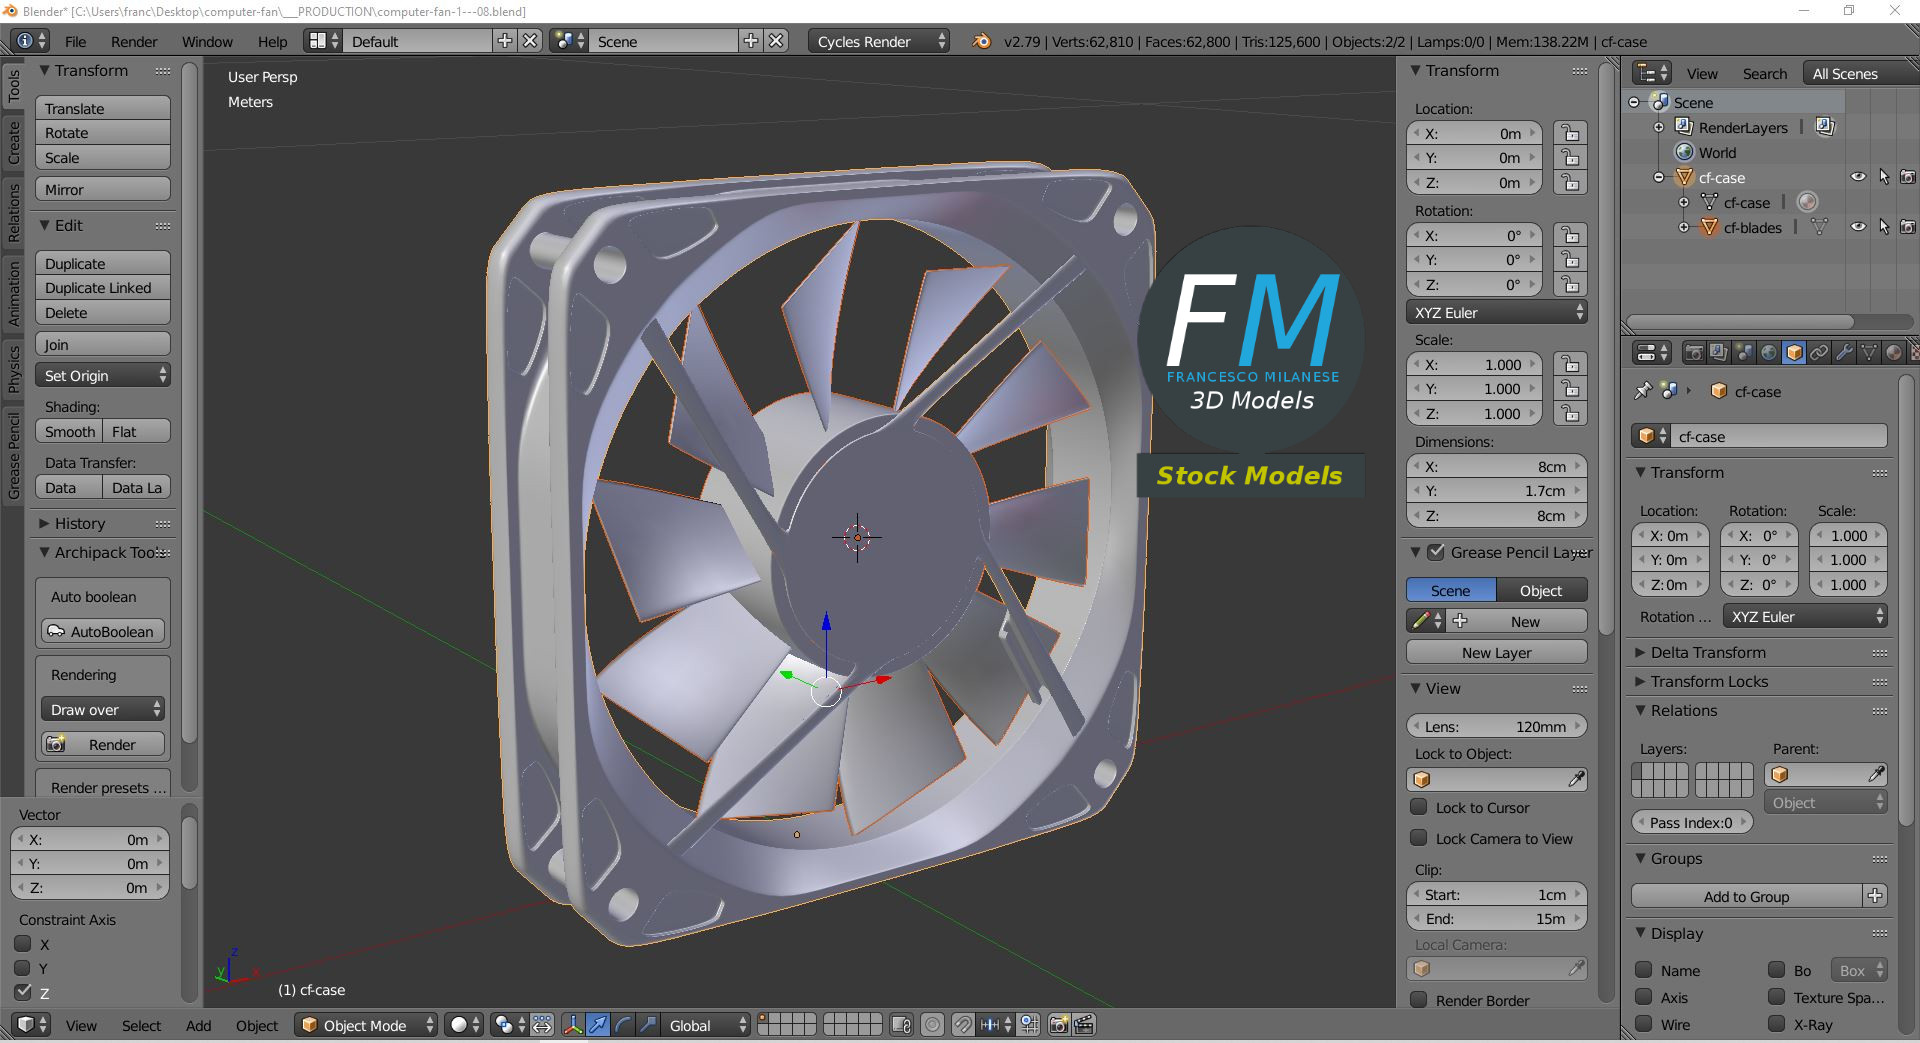Open the Scene properties tab icon
Viewport: 1920px width, 1043px height.
(x=1744, y=352)
